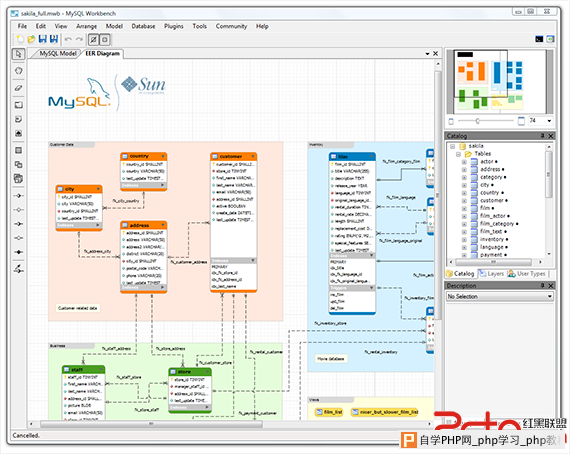Screen dimensions: 570x454
Task: Open the No Selection dropdown
Action: (500, 297)
